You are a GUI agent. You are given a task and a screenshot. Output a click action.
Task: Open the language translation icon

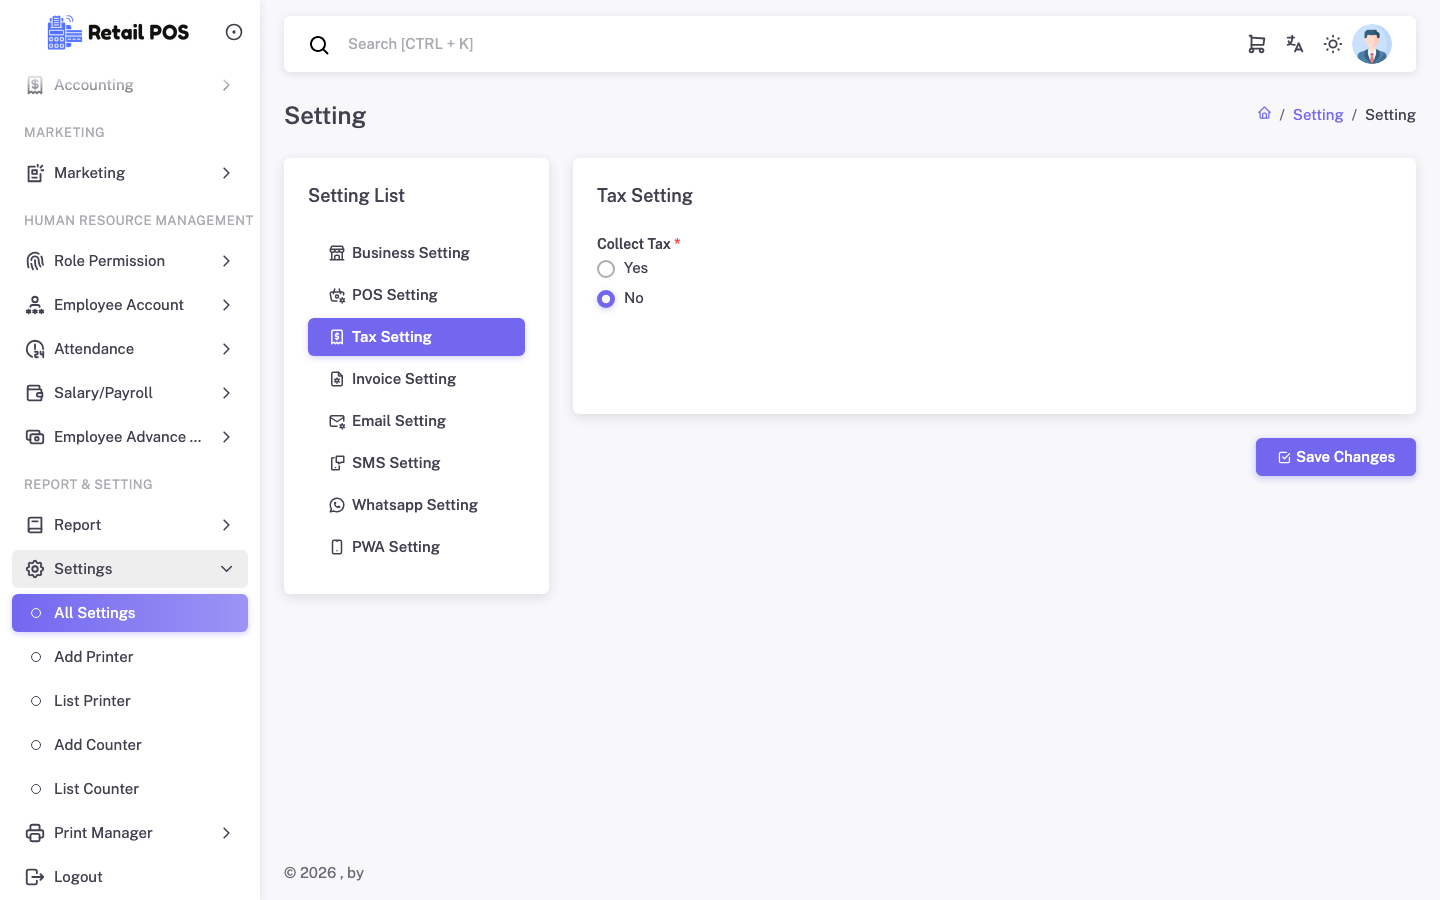pos(1295,44)
